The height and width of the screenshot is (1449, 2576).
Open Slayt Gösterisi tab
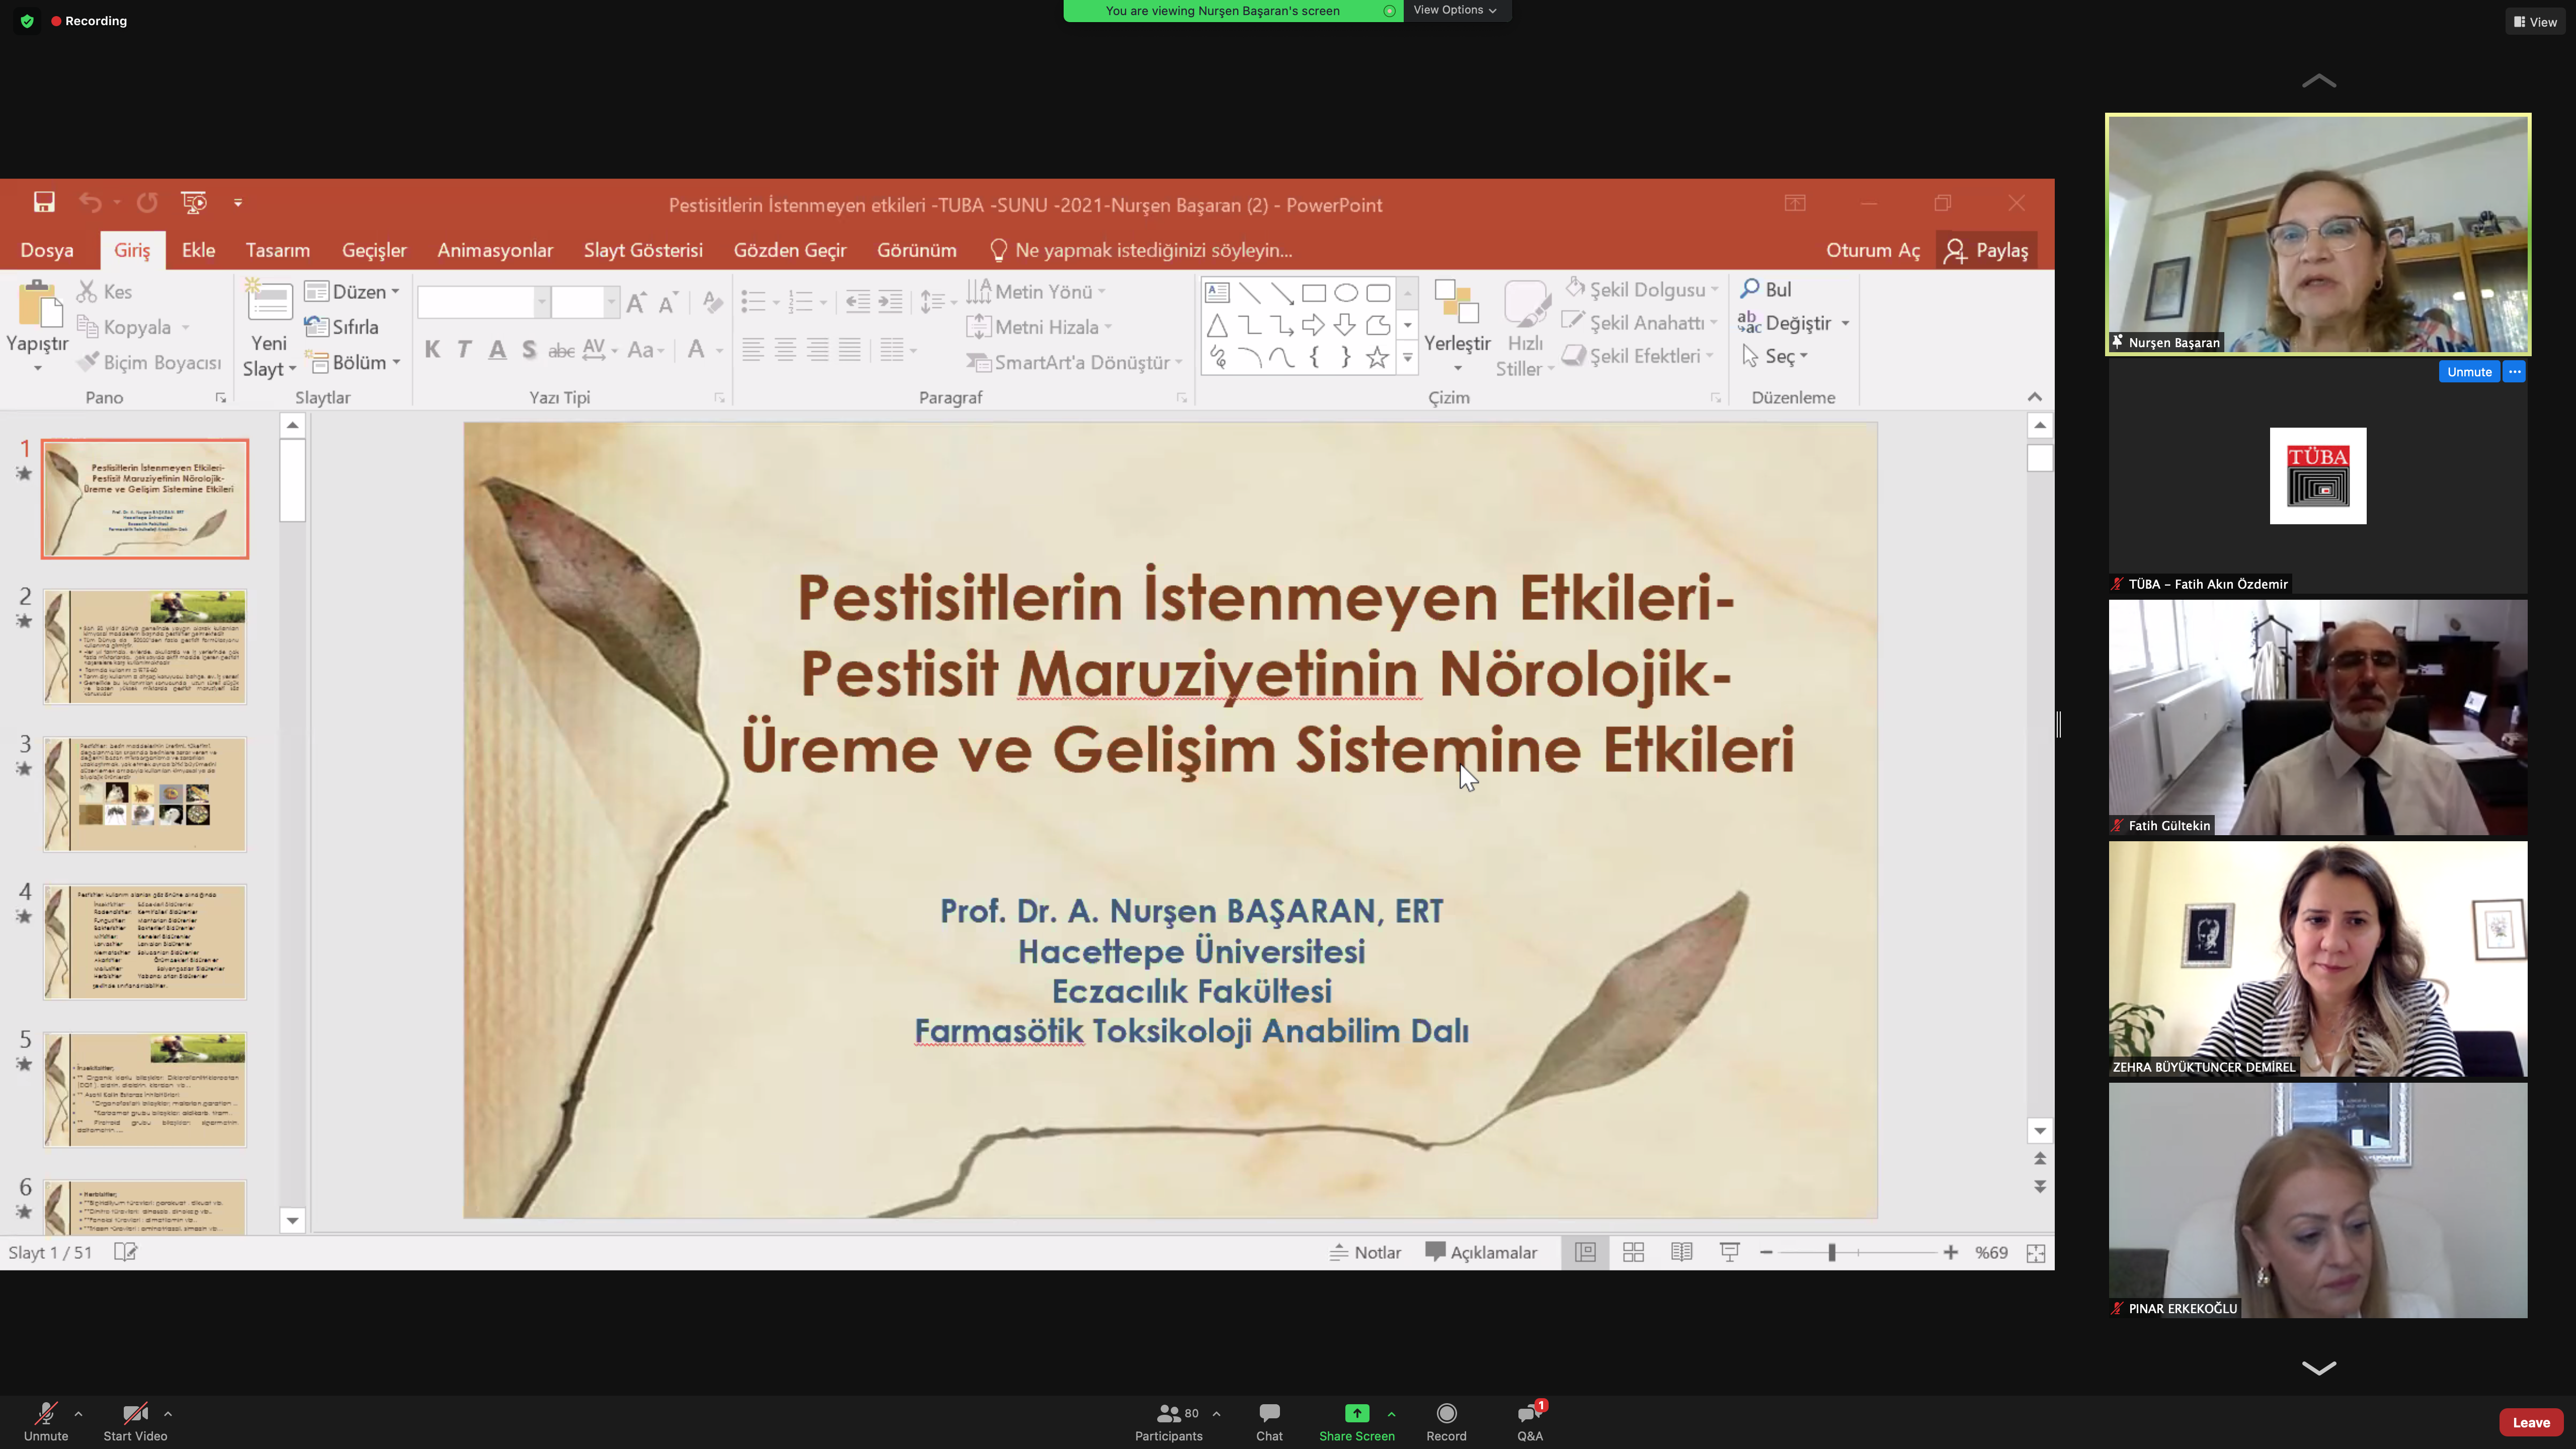coord(643,250)
